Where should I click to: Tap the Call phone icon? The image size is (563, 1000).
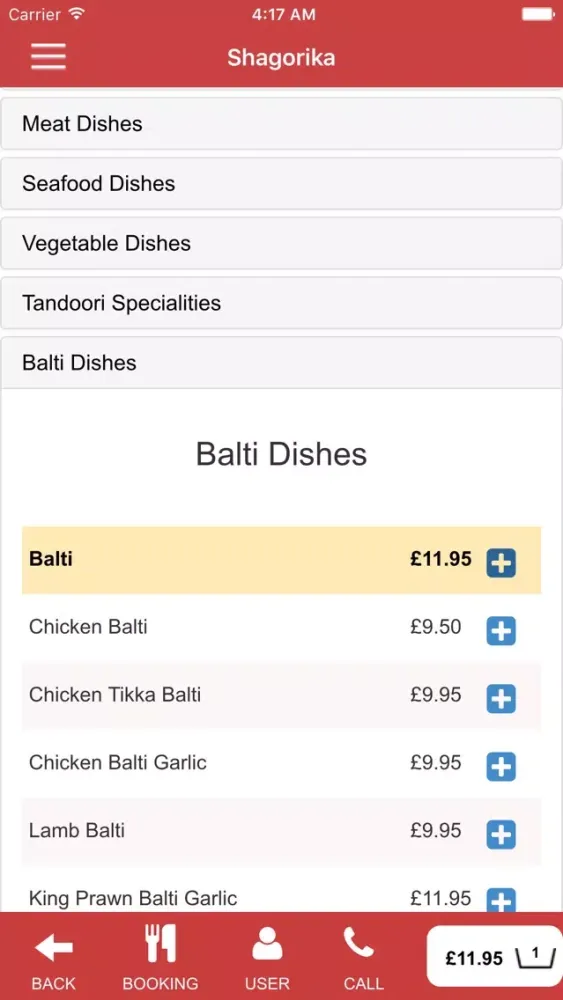click(359, 943)
